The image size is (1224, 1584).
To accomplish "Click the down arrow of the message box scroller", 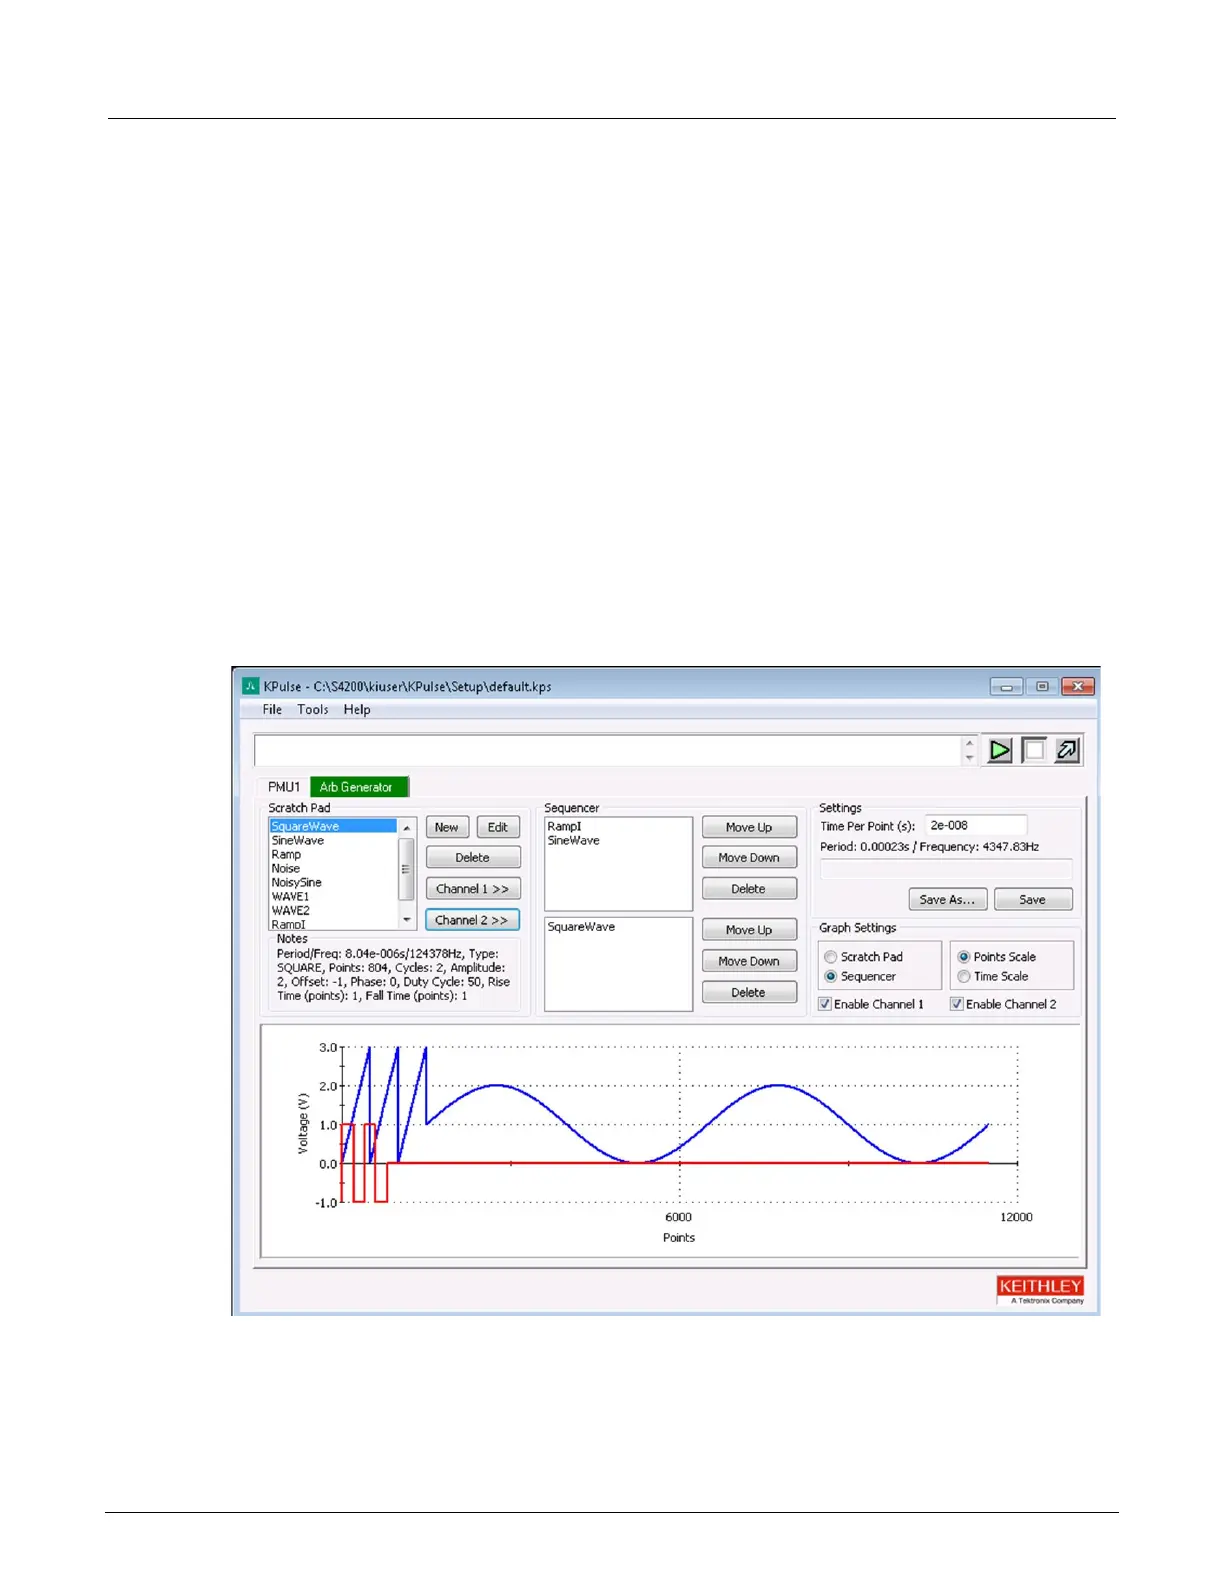I will tap(968, 758).
